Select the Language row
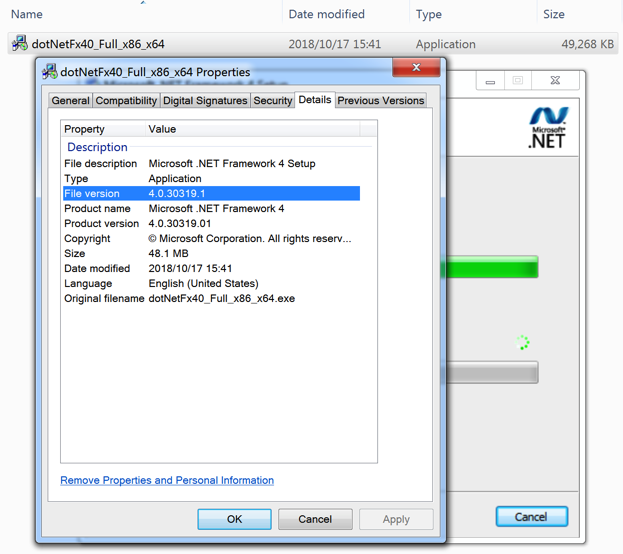The width and height of the screenshot is (623, 554). pyautogui.click(x=211, y=283)
